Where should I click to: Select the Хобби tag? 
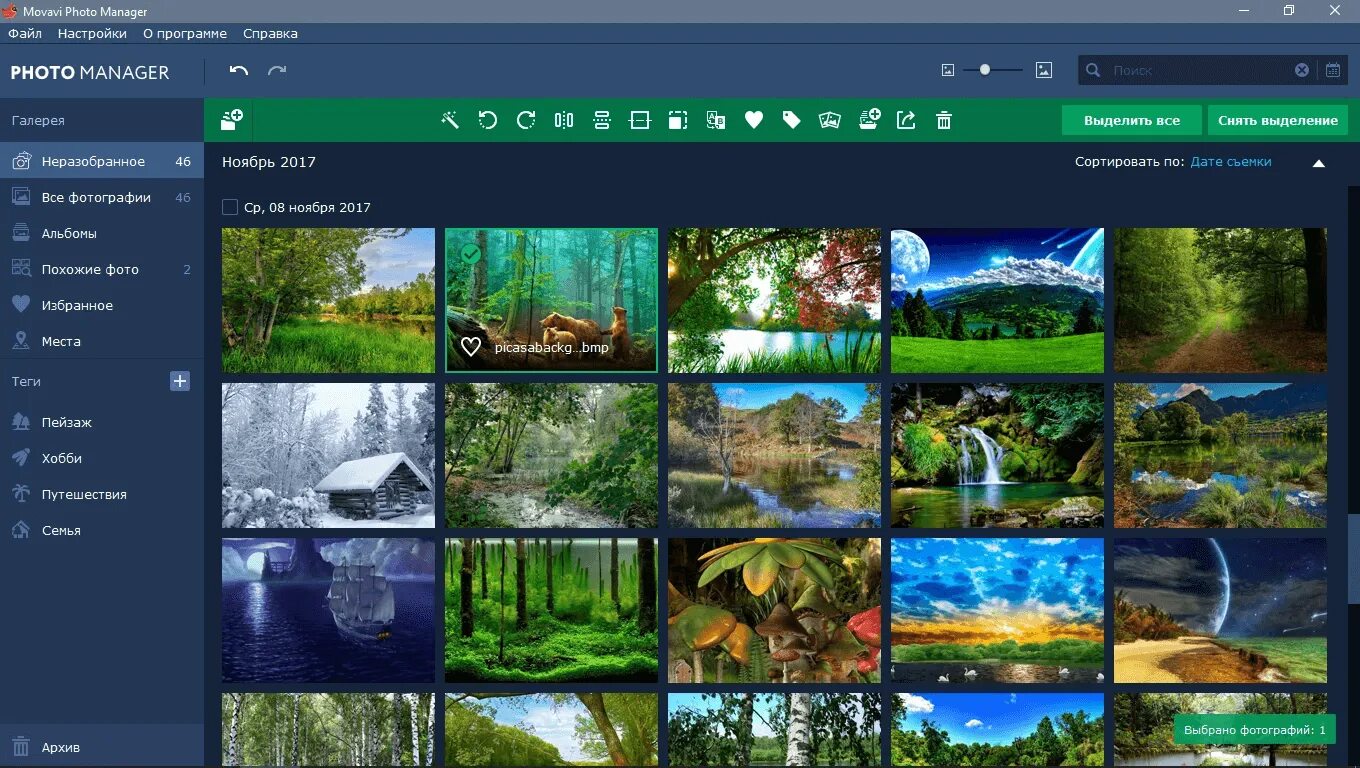101,458
